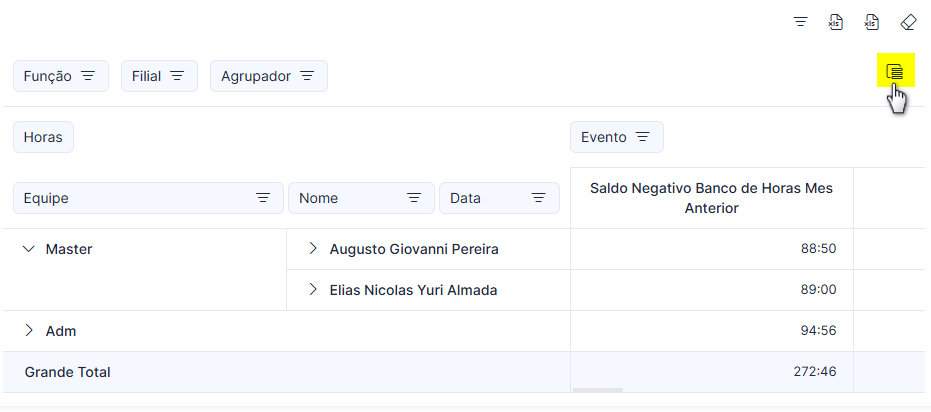931x412 pixels.
Task: Collapse the Master team row
Action: pos(28,249)
